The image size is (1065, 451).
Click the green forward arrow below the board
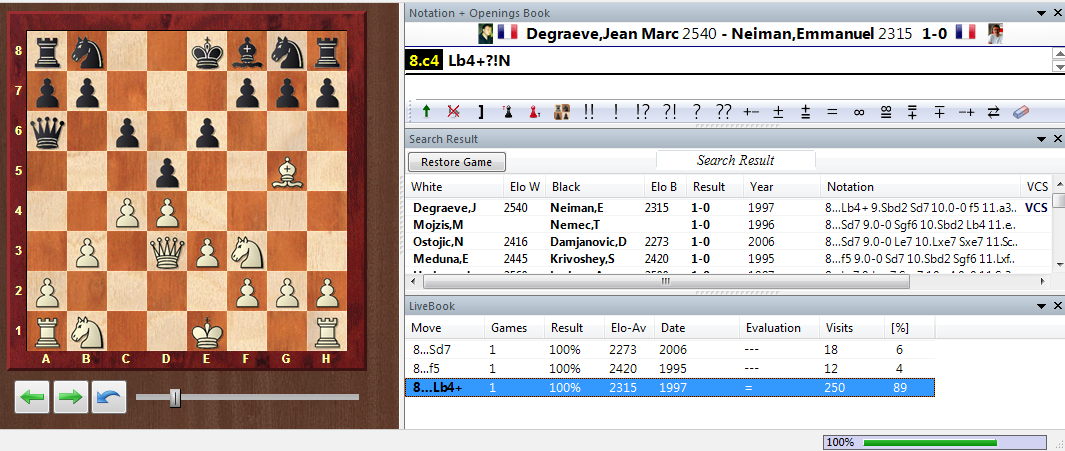click(71, 397)
